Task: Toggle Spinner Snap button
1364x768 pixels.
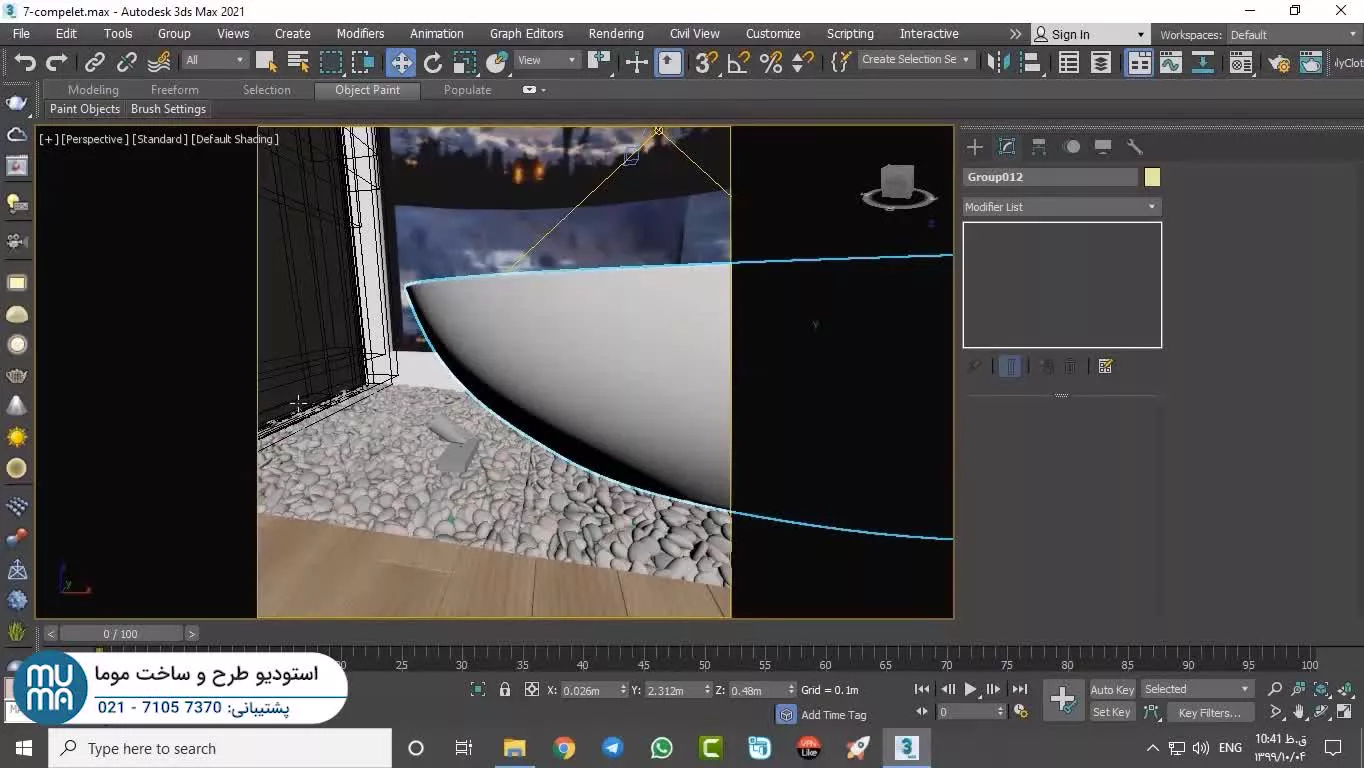Action: coord(802,63)
